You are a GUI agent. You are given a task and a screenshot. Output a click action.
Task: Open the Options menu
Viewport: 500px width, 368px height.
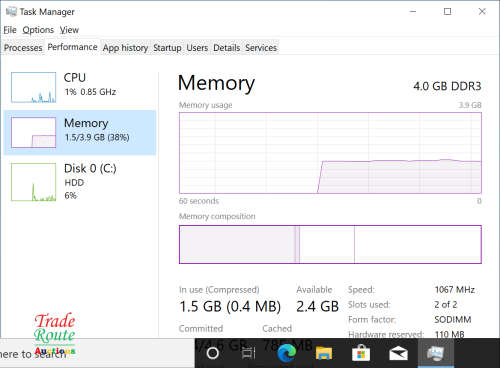tap(38, 30)
